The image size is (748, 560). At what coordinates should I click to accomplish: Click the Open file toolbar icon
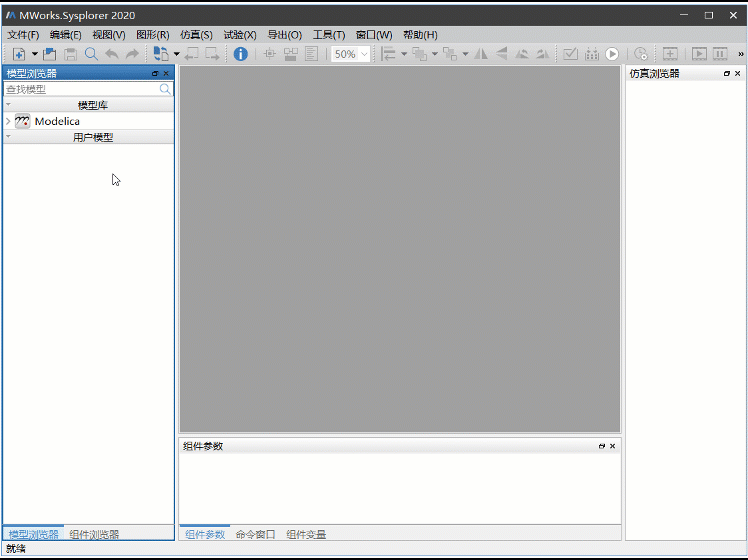tap(49, 54)
